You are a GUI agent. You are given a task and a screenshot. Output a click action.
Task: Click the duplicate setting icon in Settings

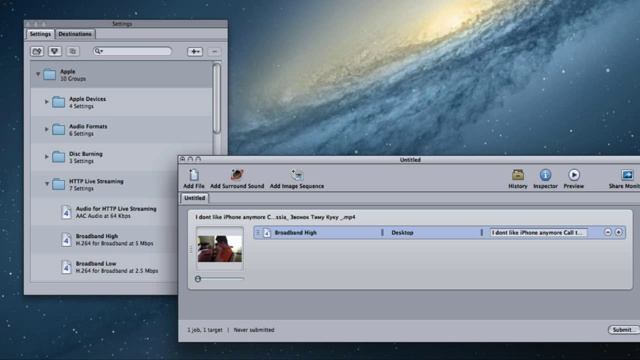pos(73,51)
